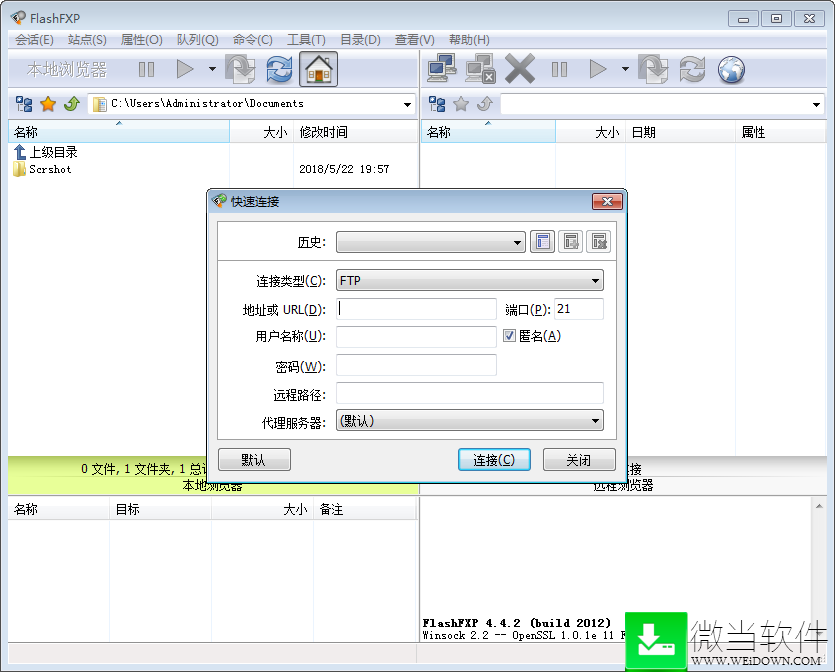Open the 代理服务器 (默认) dropdown
Screen dimensions: 835x672
pos(470,421)
